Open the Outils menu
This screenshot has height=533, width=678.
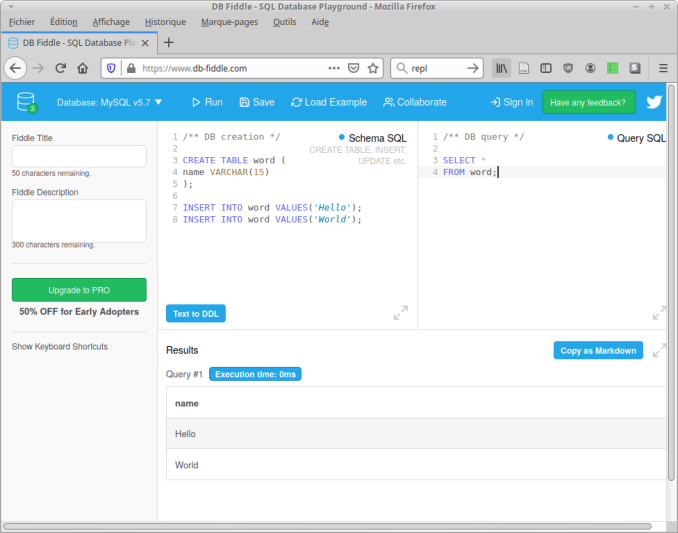tap(285, 22)
